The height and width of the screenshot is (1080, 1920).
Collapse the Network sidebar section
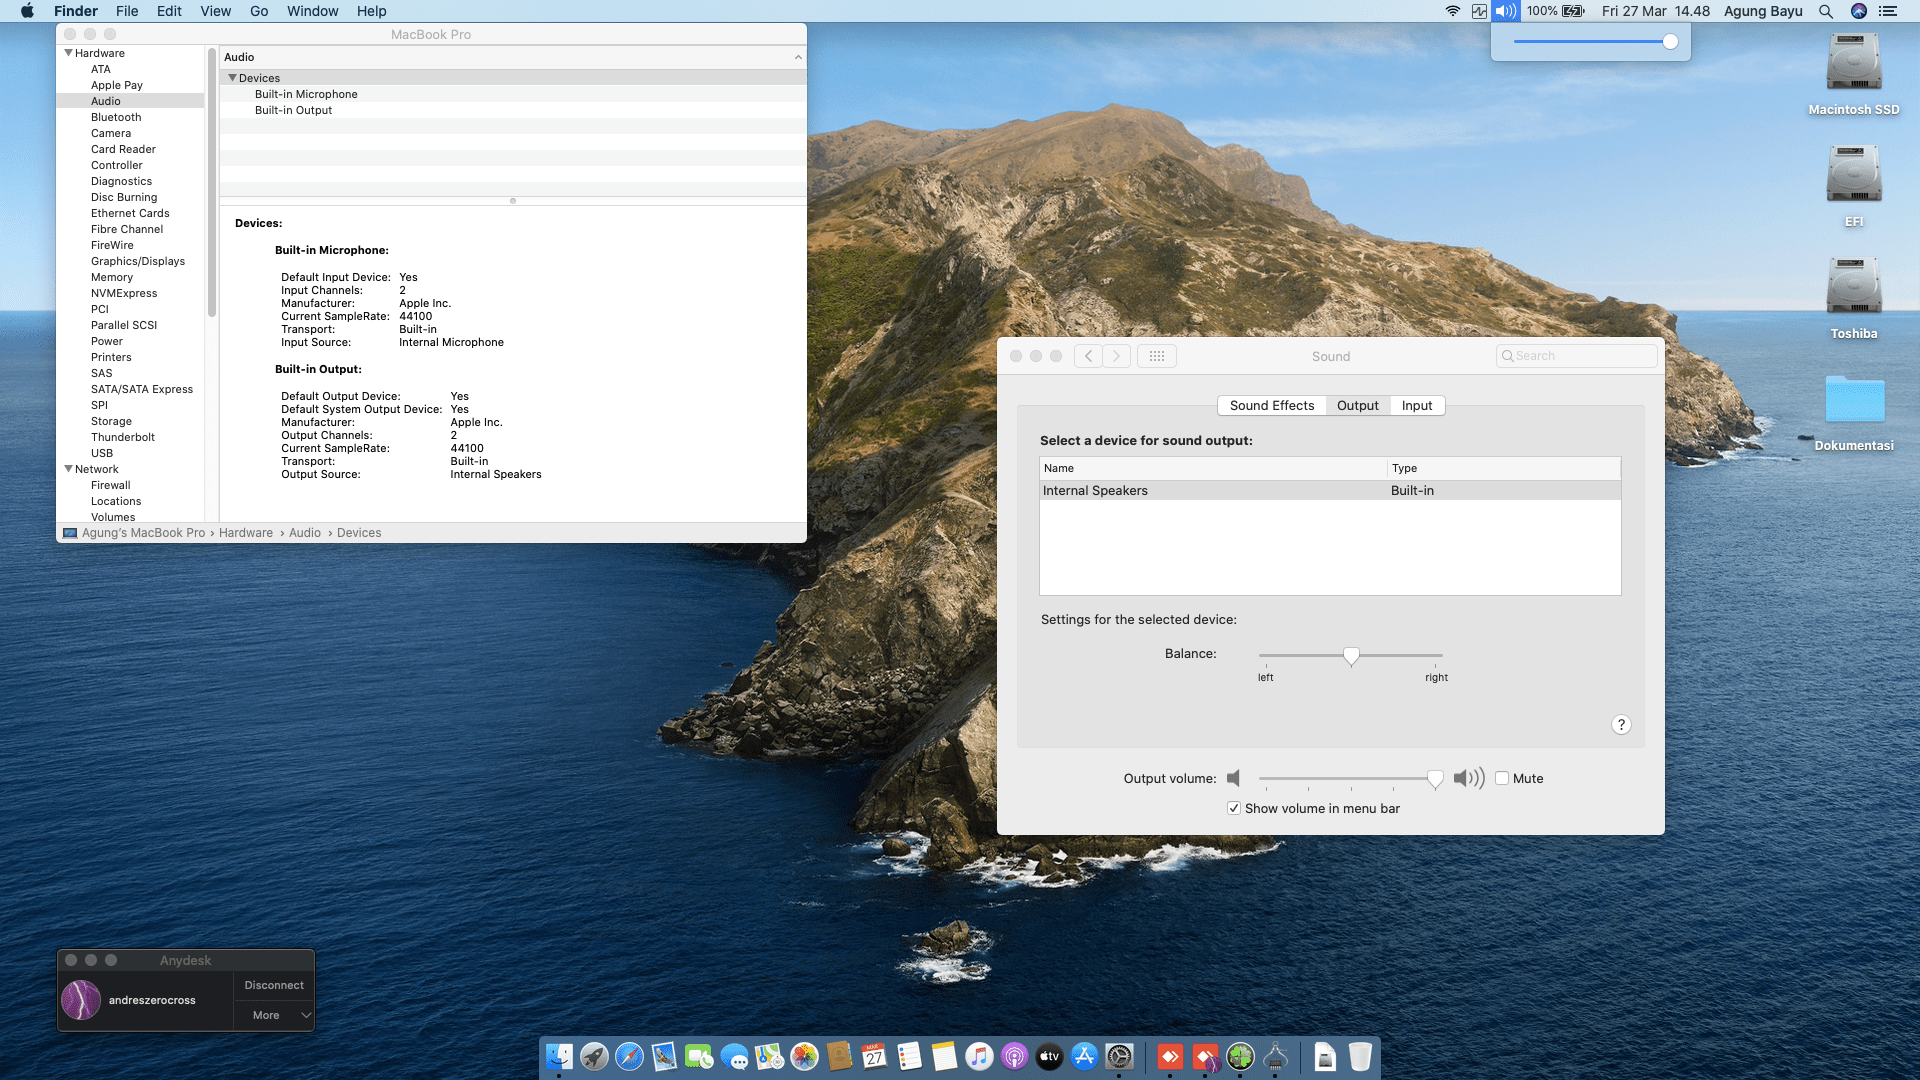68,469
